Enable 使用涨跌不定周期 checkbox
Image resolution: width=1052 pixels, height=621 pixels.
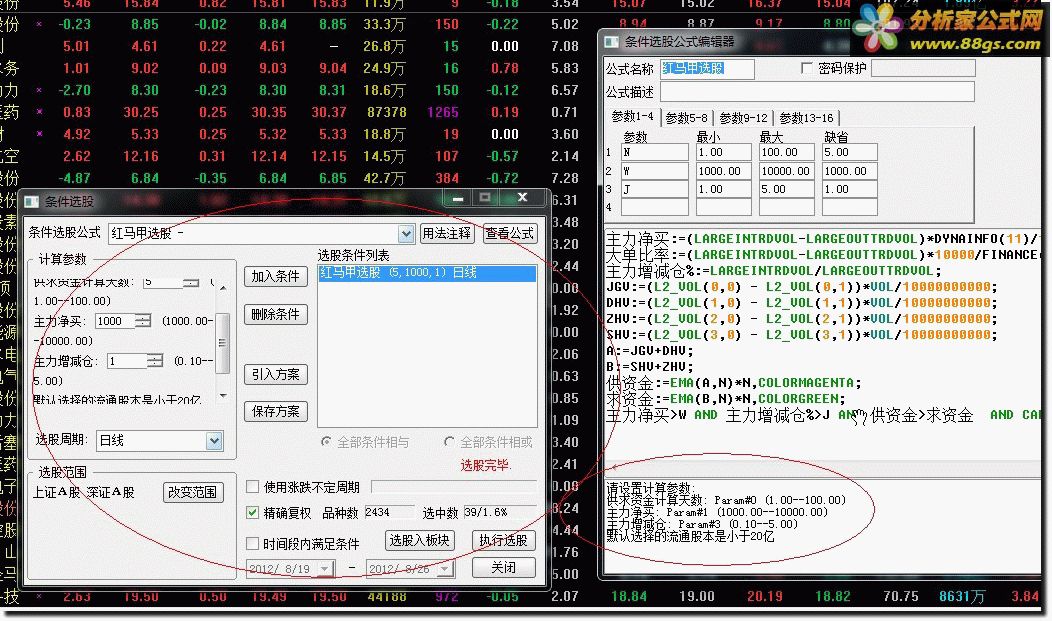pyautogui.click(x=253, y=486)
